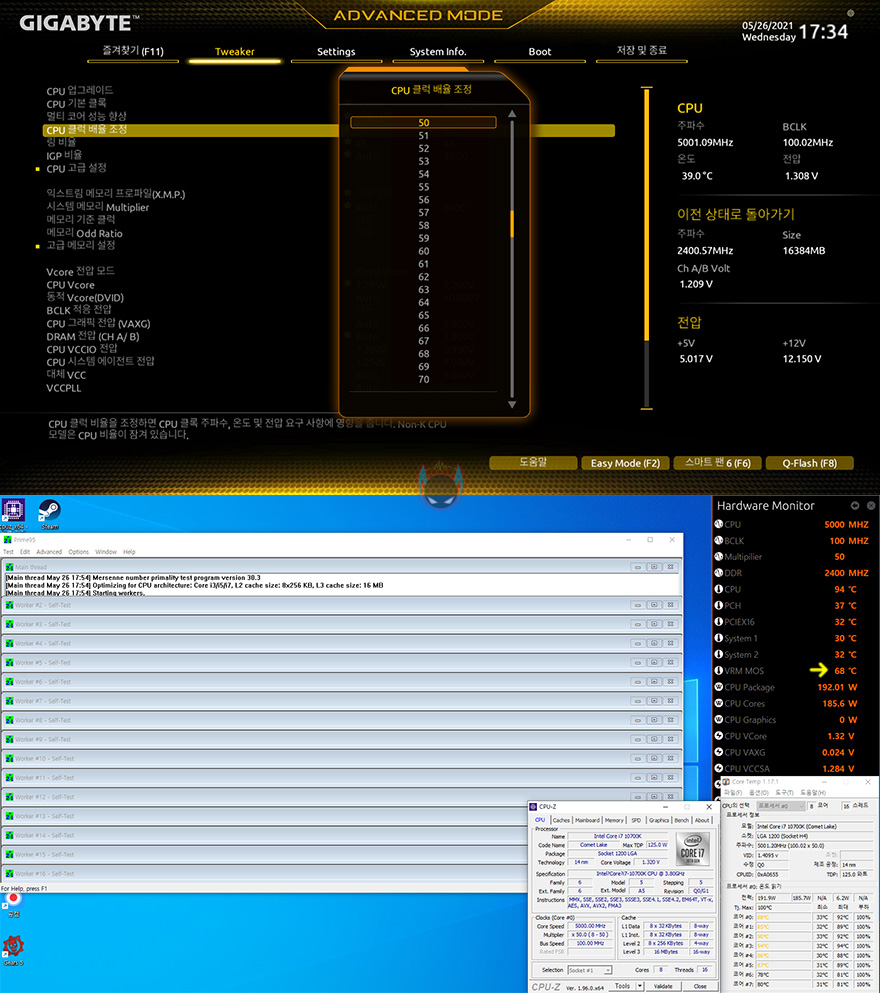
Task: Restore the Worker #10 Self-Test child window
Action: (654, 758)
